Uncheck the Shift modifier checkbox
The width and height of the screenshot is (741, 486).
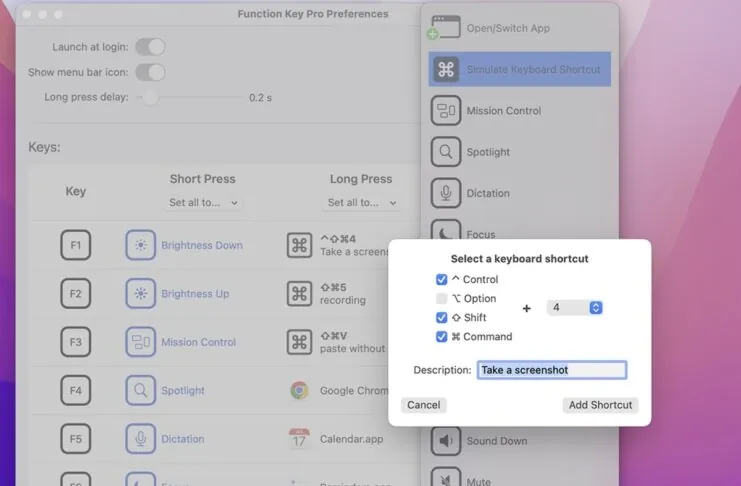(x=441, y=317)
